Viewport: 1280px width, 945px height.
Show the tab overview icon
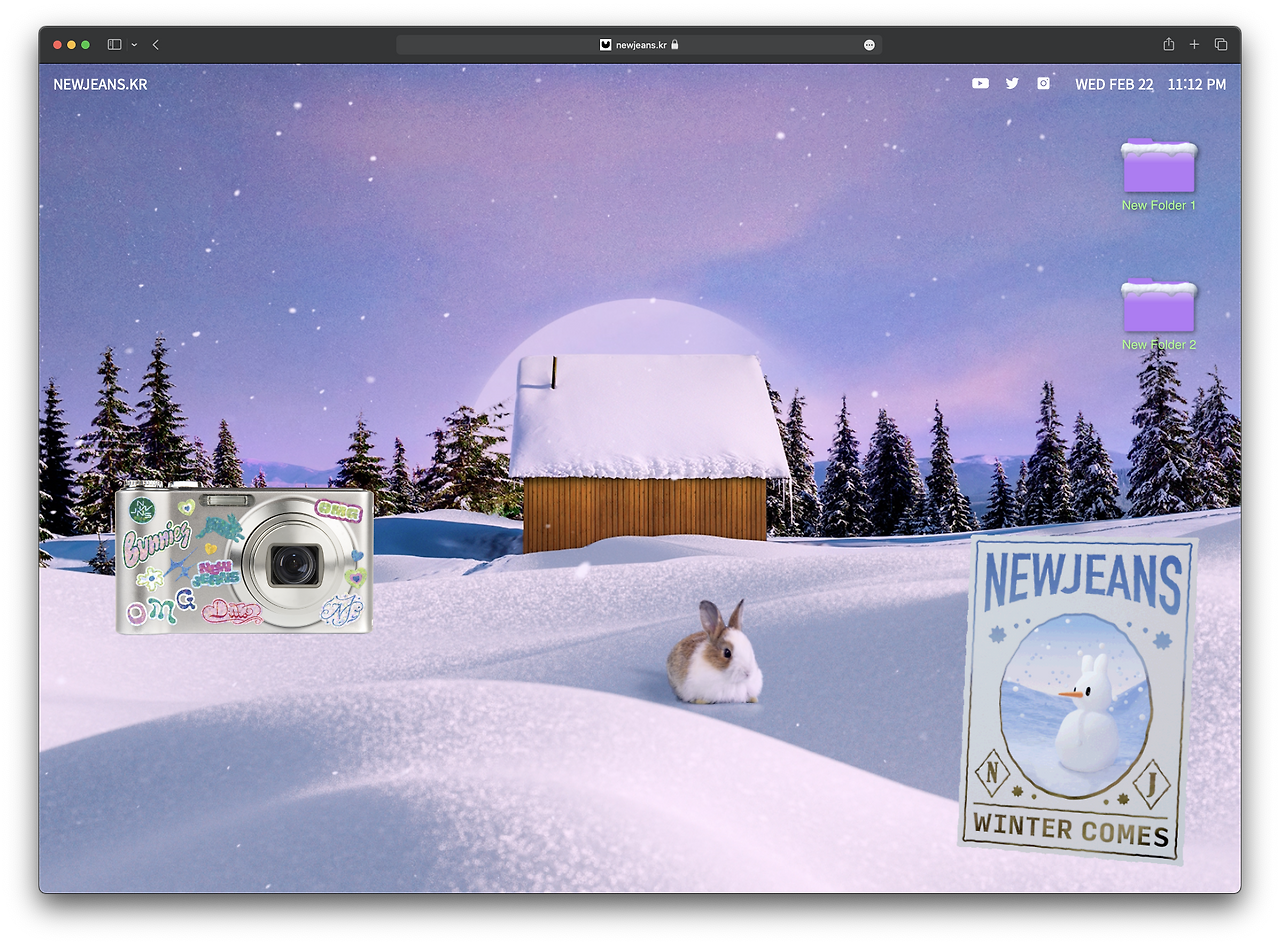coord(1221,45)
